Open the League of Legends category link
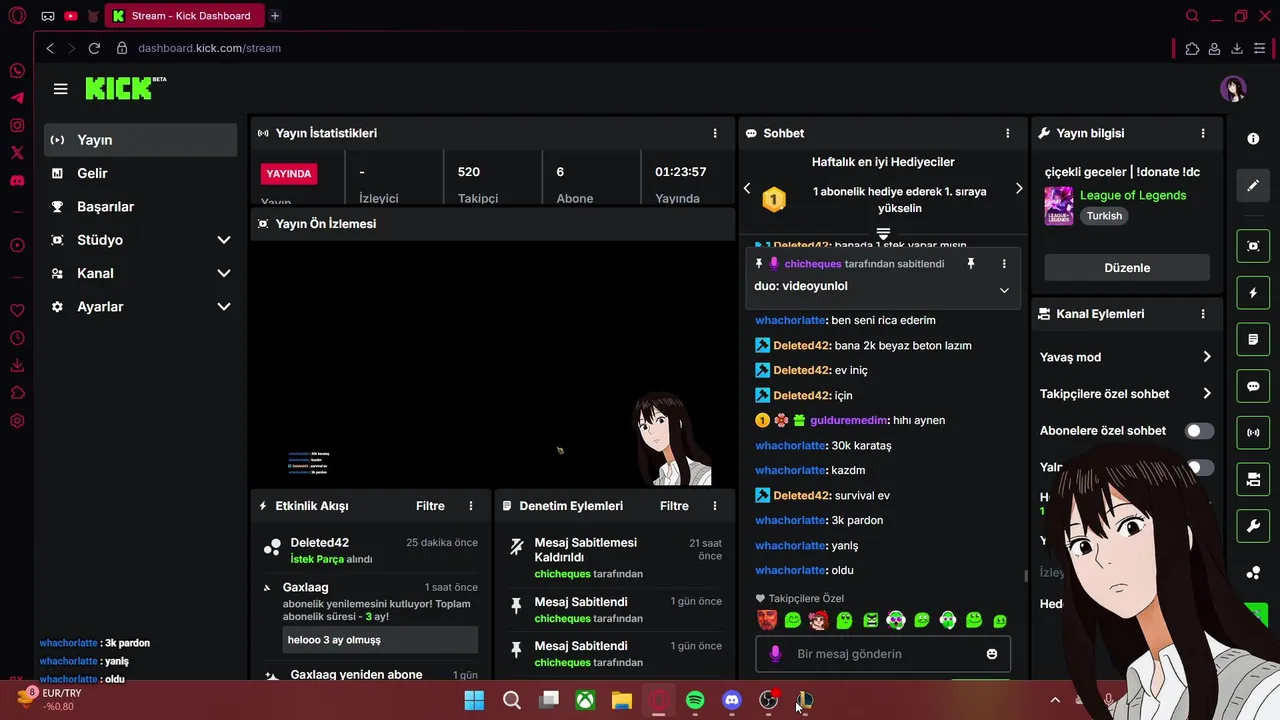The image size is (1280, 720). (x=1133, y=195)
